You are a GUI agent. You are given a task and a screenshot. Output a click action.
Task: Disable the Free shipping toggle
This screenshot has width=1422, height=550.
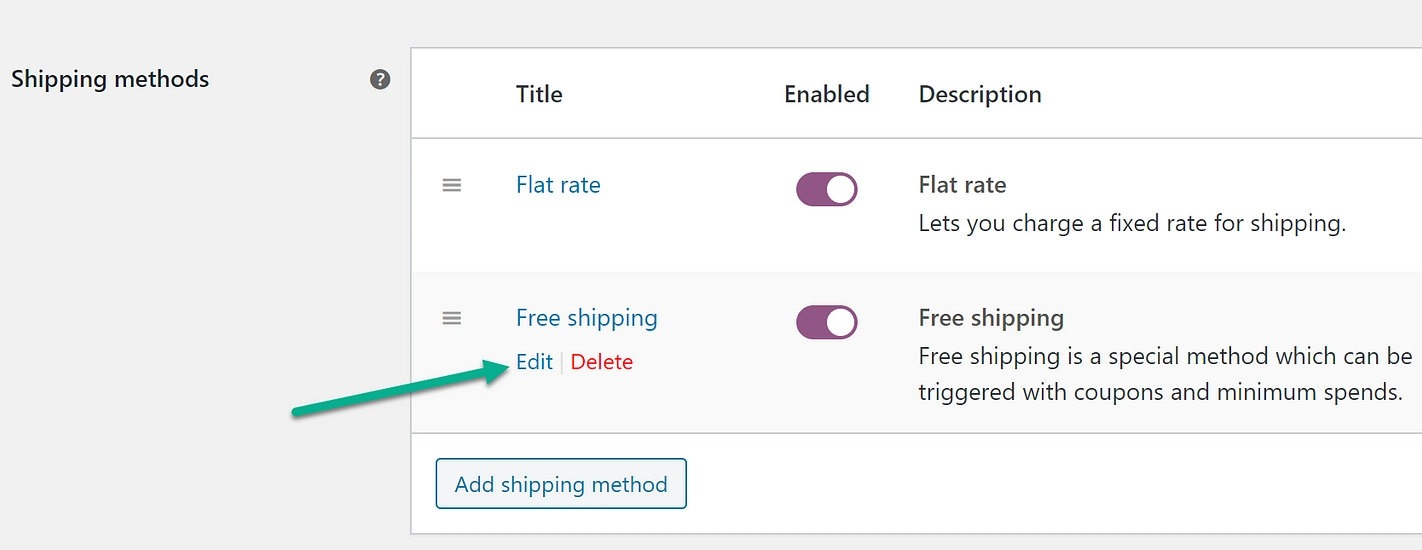click(827, 322)
